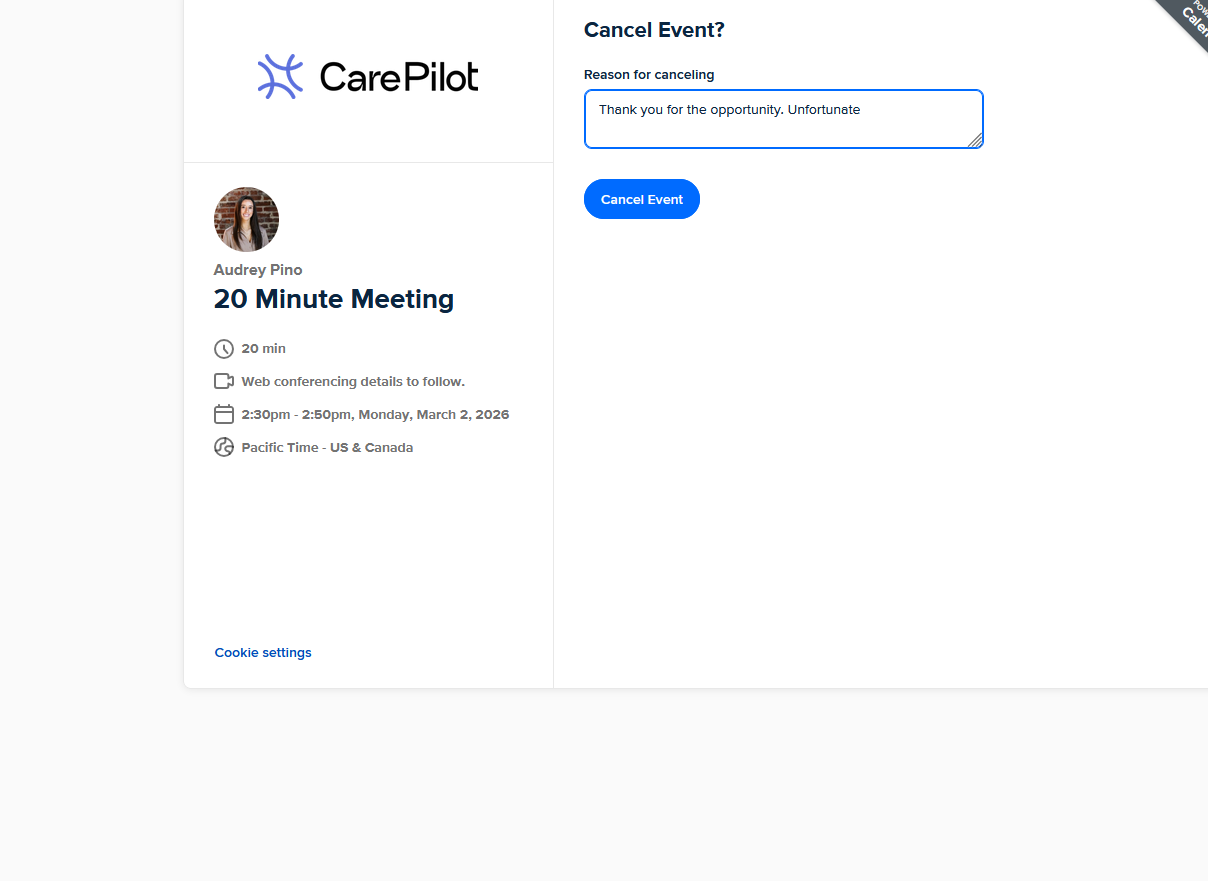The image size is (1208, 881).
Task: Click Audrey Pino's profile photo
Action: coord(246,219)
